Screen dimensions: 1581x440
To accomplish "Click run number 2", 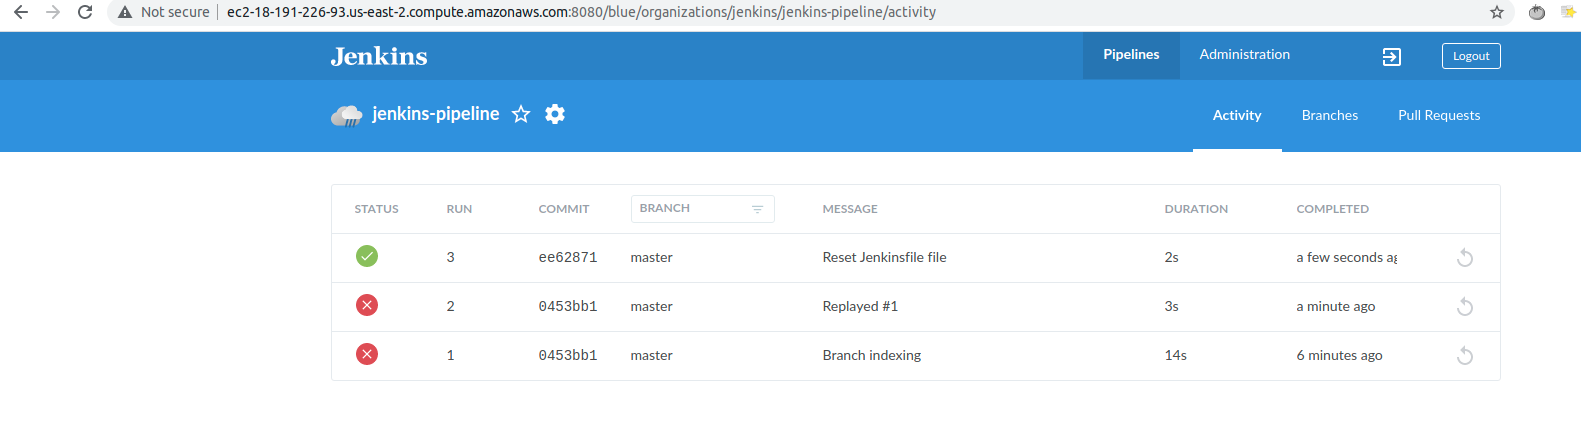I will tap(451, 306).
